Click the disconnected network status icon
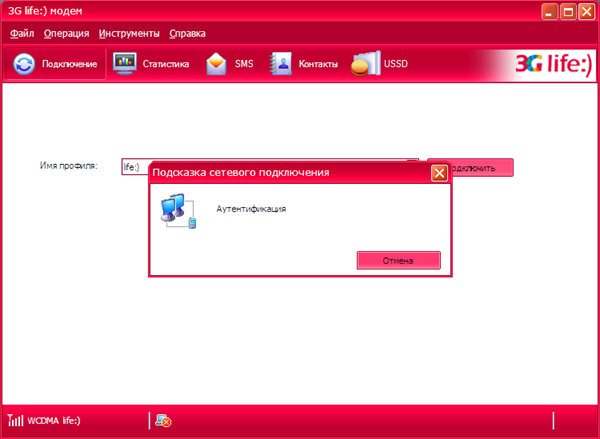Image resolution: width=600 pixels, height=439 pixels. (162, 421)
